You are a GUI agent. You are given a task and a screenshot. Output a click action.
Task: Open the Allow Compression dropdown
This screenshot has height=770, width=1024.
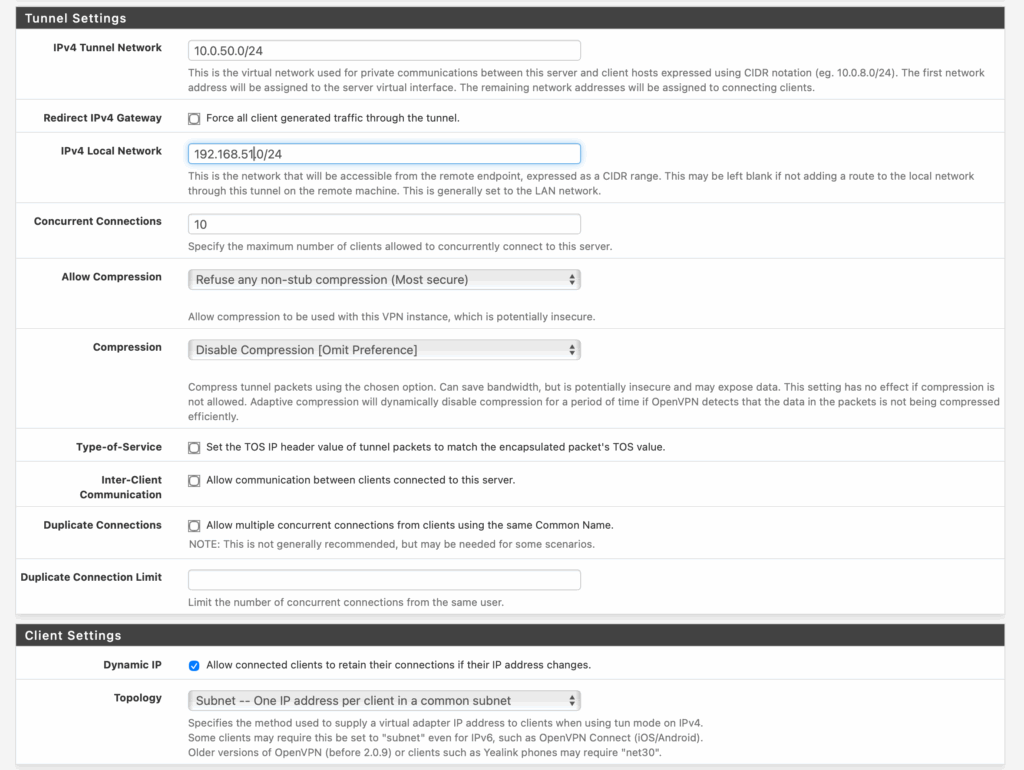click(384, 280)
